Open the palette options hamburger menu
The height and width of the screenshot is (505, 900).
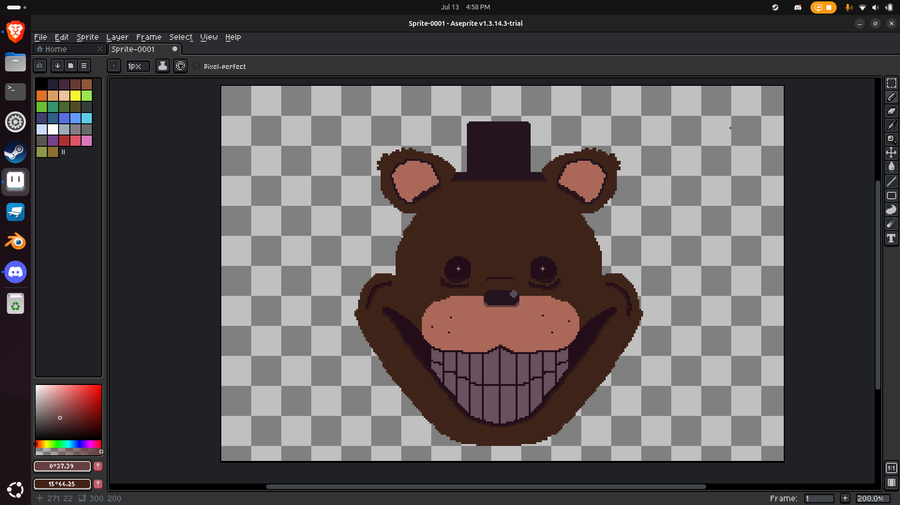pyautogui.click(x=84, y=66)
